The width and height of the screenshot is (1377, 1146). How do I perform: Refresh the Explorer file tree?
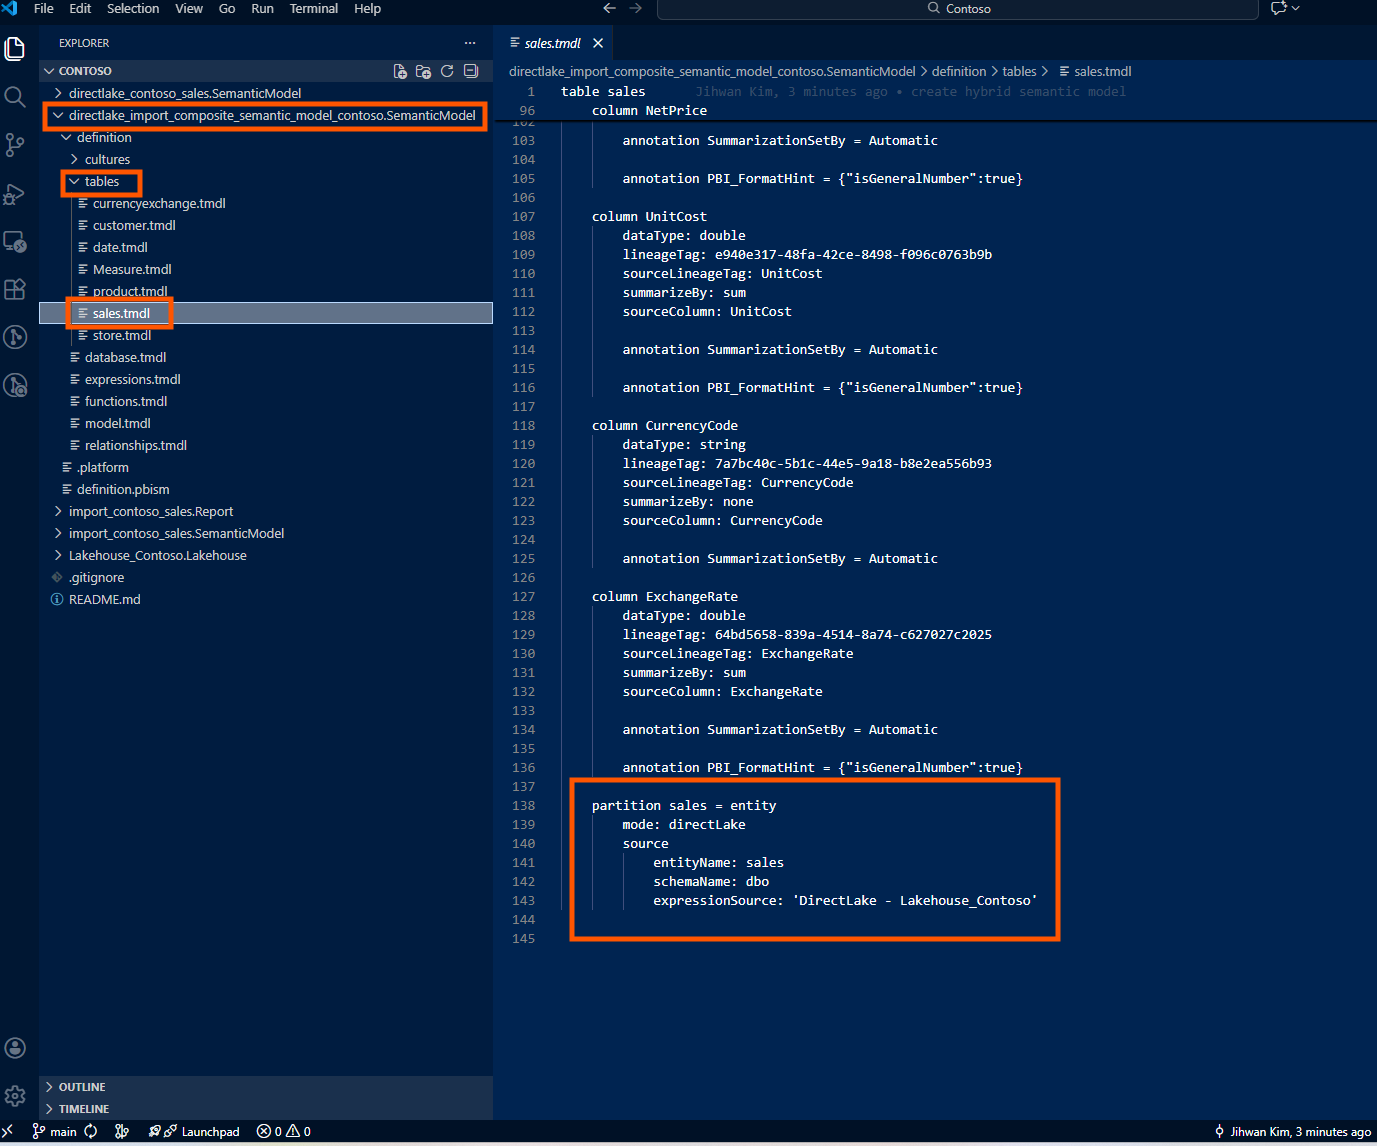tap(447, 71)
